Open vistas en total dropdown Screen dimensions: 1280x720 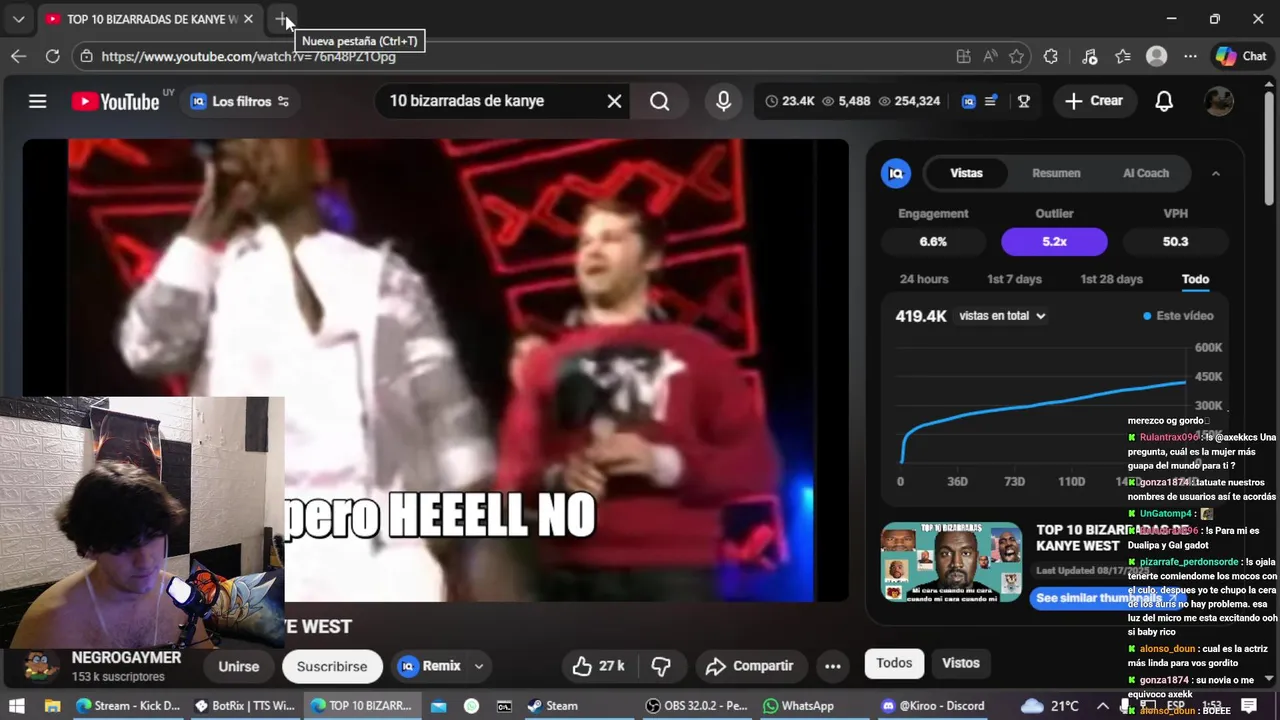1002,316
